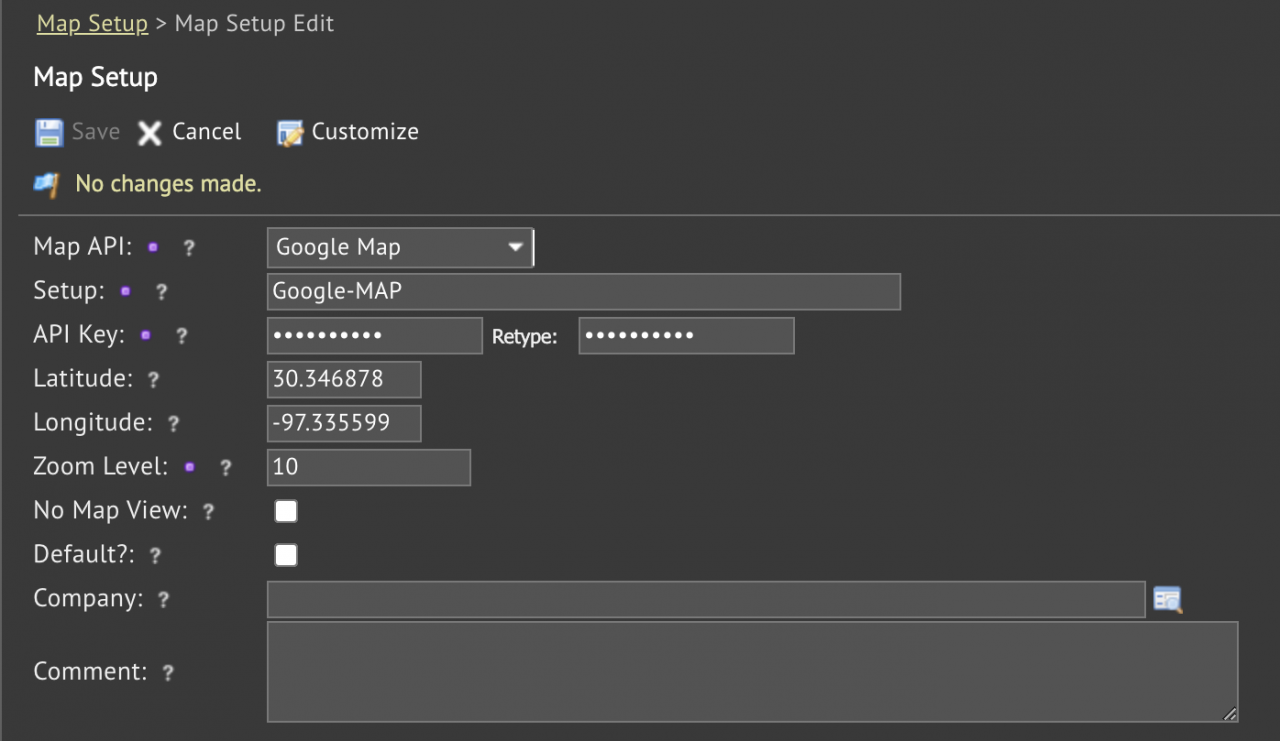Focus the Retype API key field
1280x741 pixels.
pos(686,335)
